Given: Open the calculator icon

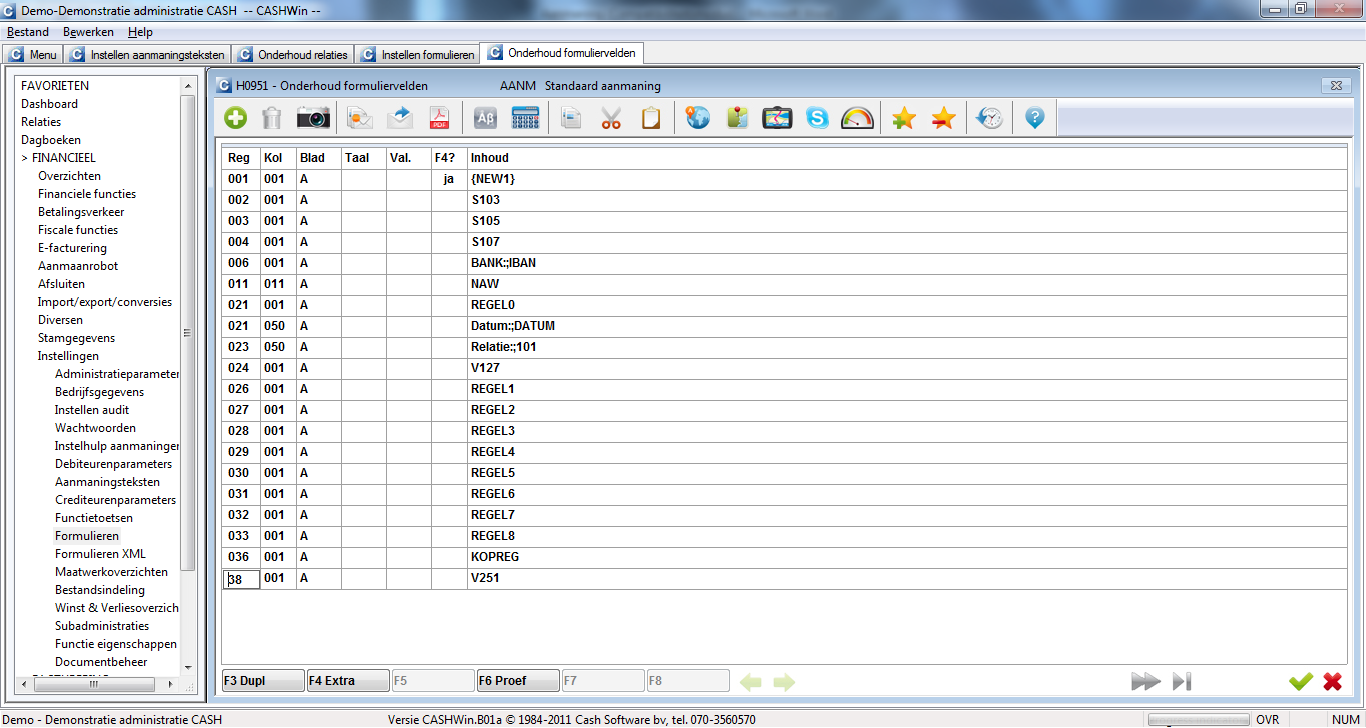Looking at the screenshot, I should (525, 118).
